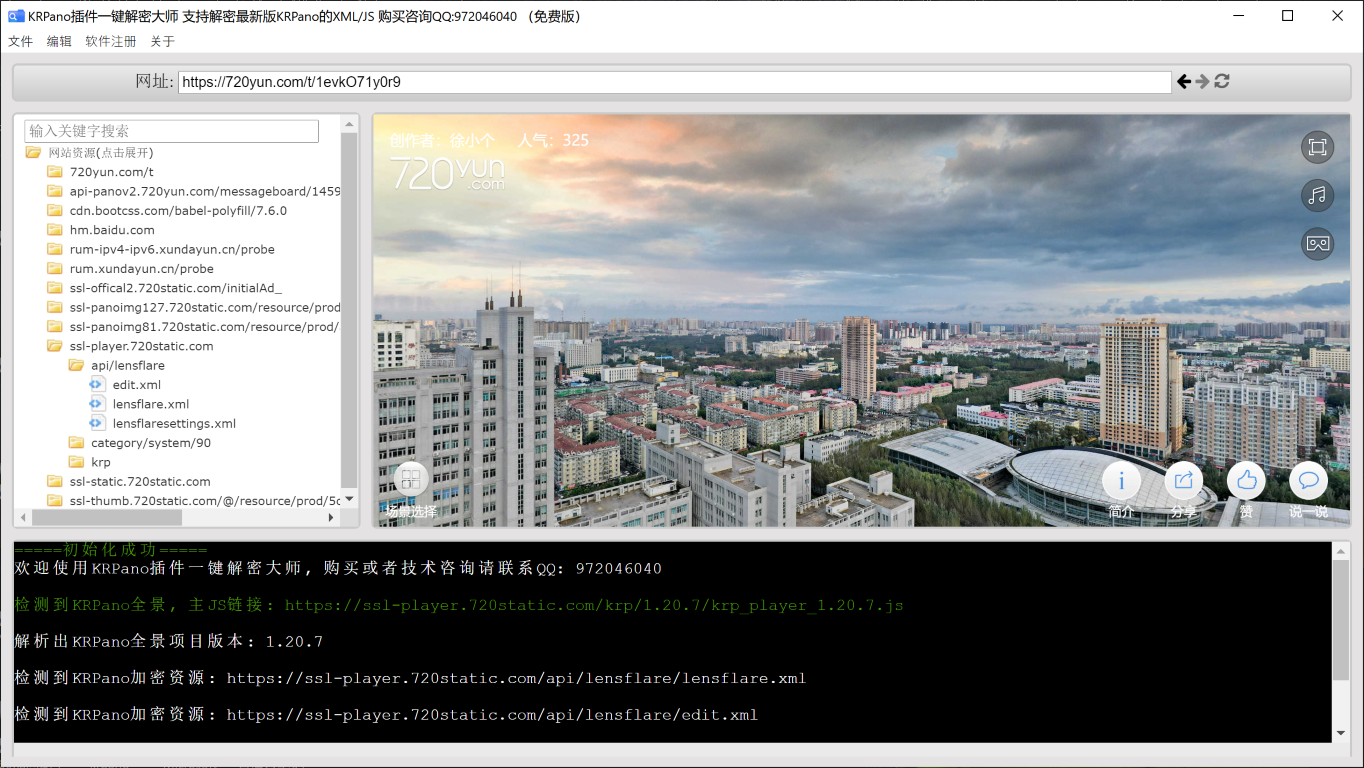Image resolution: width=1364 pixels, height=768 pixels.
Task: Click the 说一说 comment bubble icon
Action: click(1308, 480)
